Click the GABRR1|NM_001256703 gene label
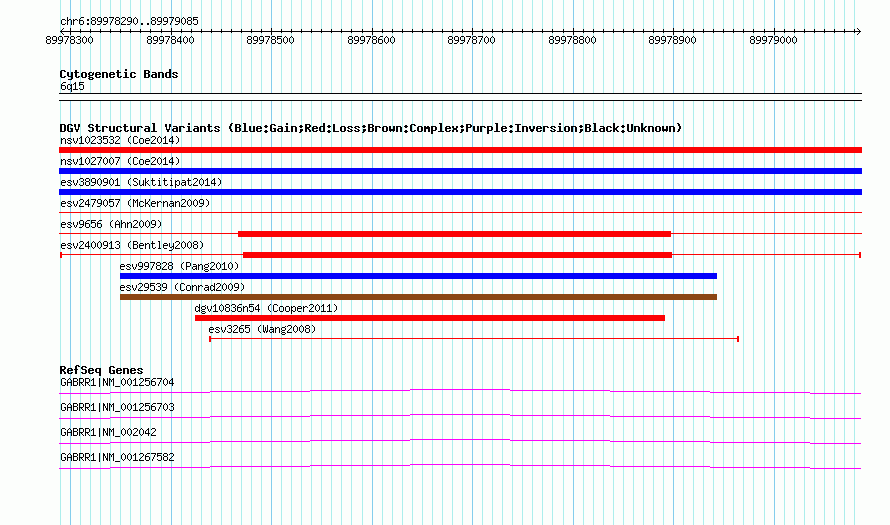The image size is (890, 525). tap(117, 408)
